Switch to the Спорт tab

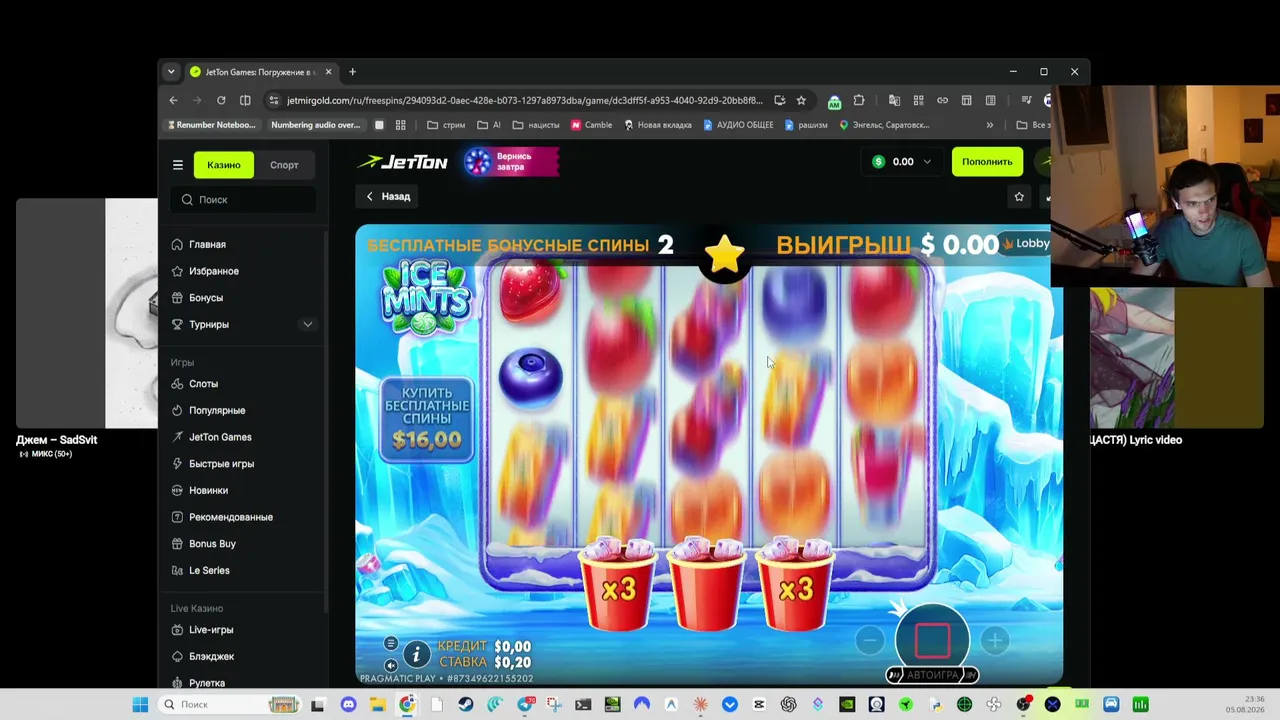coord(284,165)
